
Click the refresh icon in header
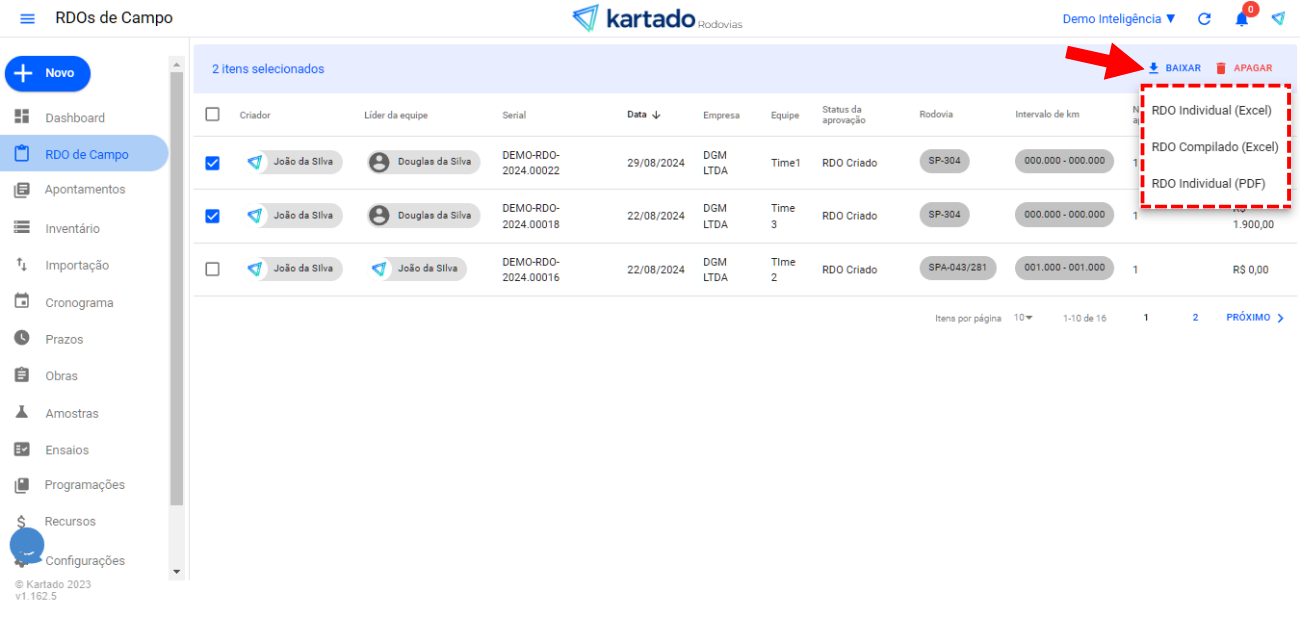(1204, 19)
